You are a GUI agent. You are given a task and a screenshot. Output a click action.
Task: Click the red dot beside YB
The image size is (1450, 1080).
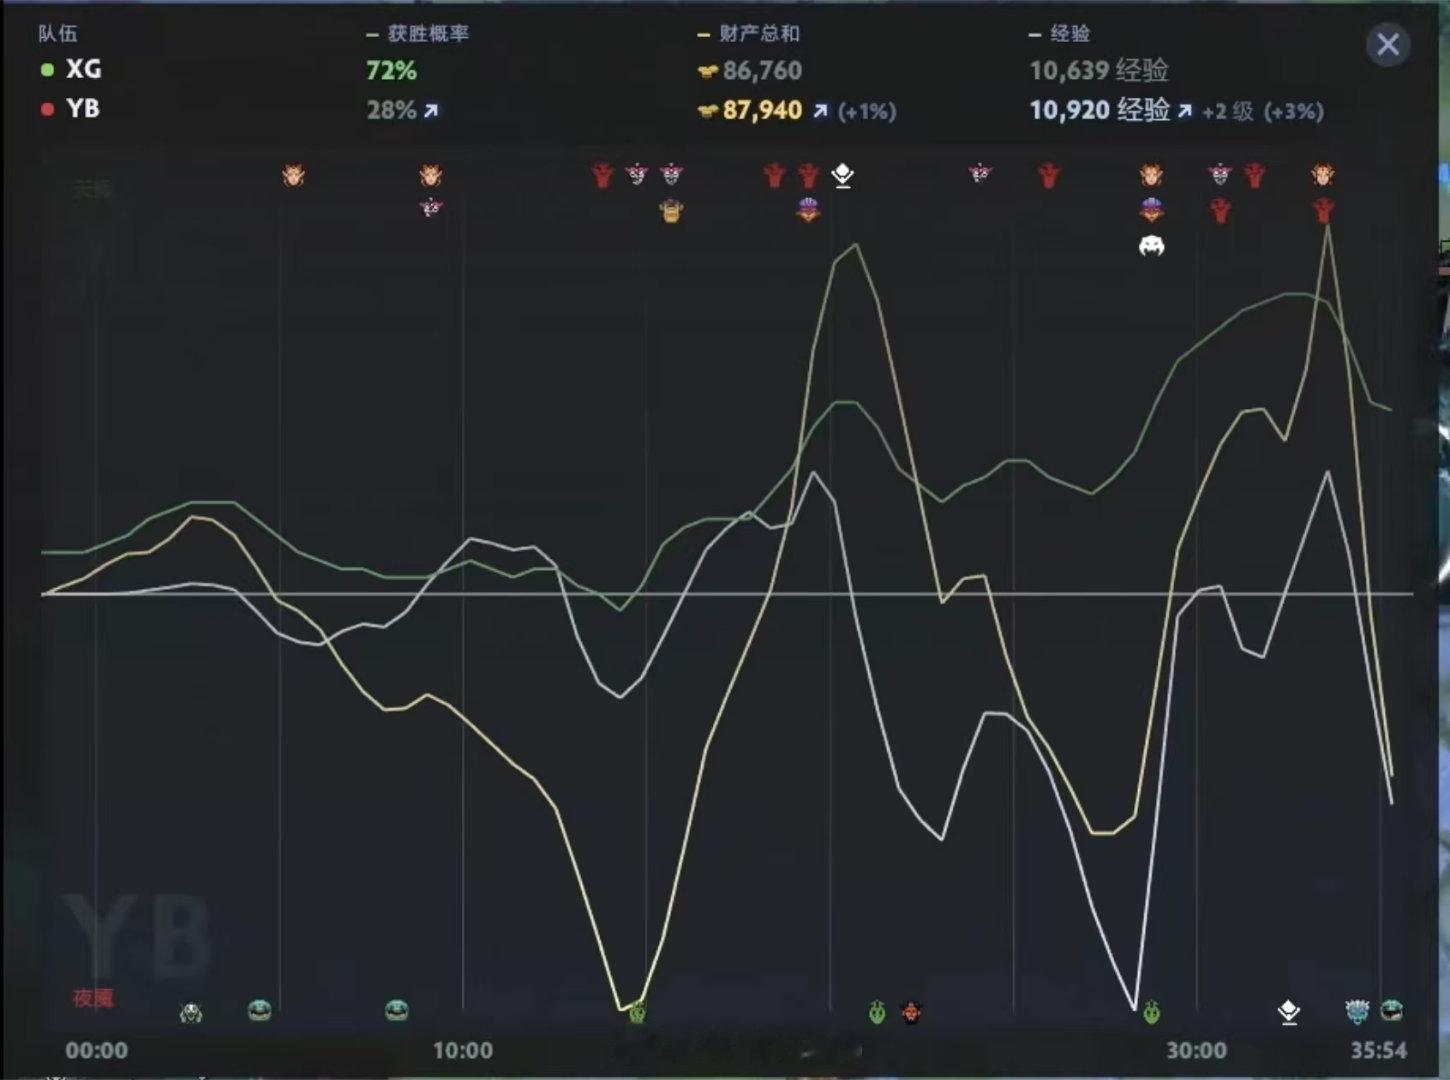pyautogui.click(x=47, y=109)
